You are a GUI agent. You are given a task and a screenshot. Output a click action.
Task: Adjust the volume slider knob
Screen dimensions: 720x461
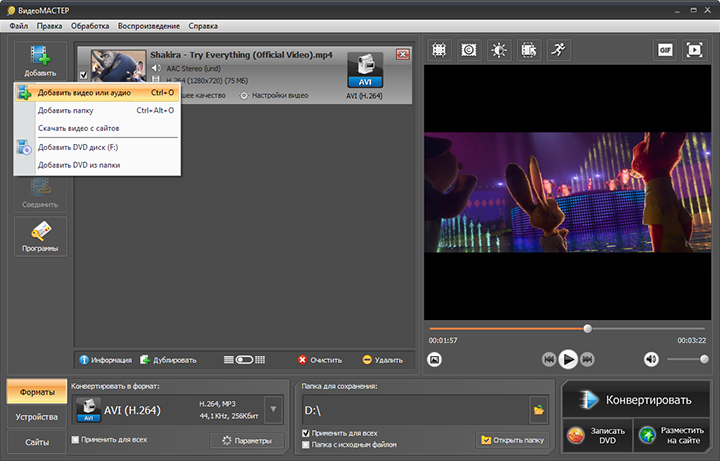click(704, 360)
